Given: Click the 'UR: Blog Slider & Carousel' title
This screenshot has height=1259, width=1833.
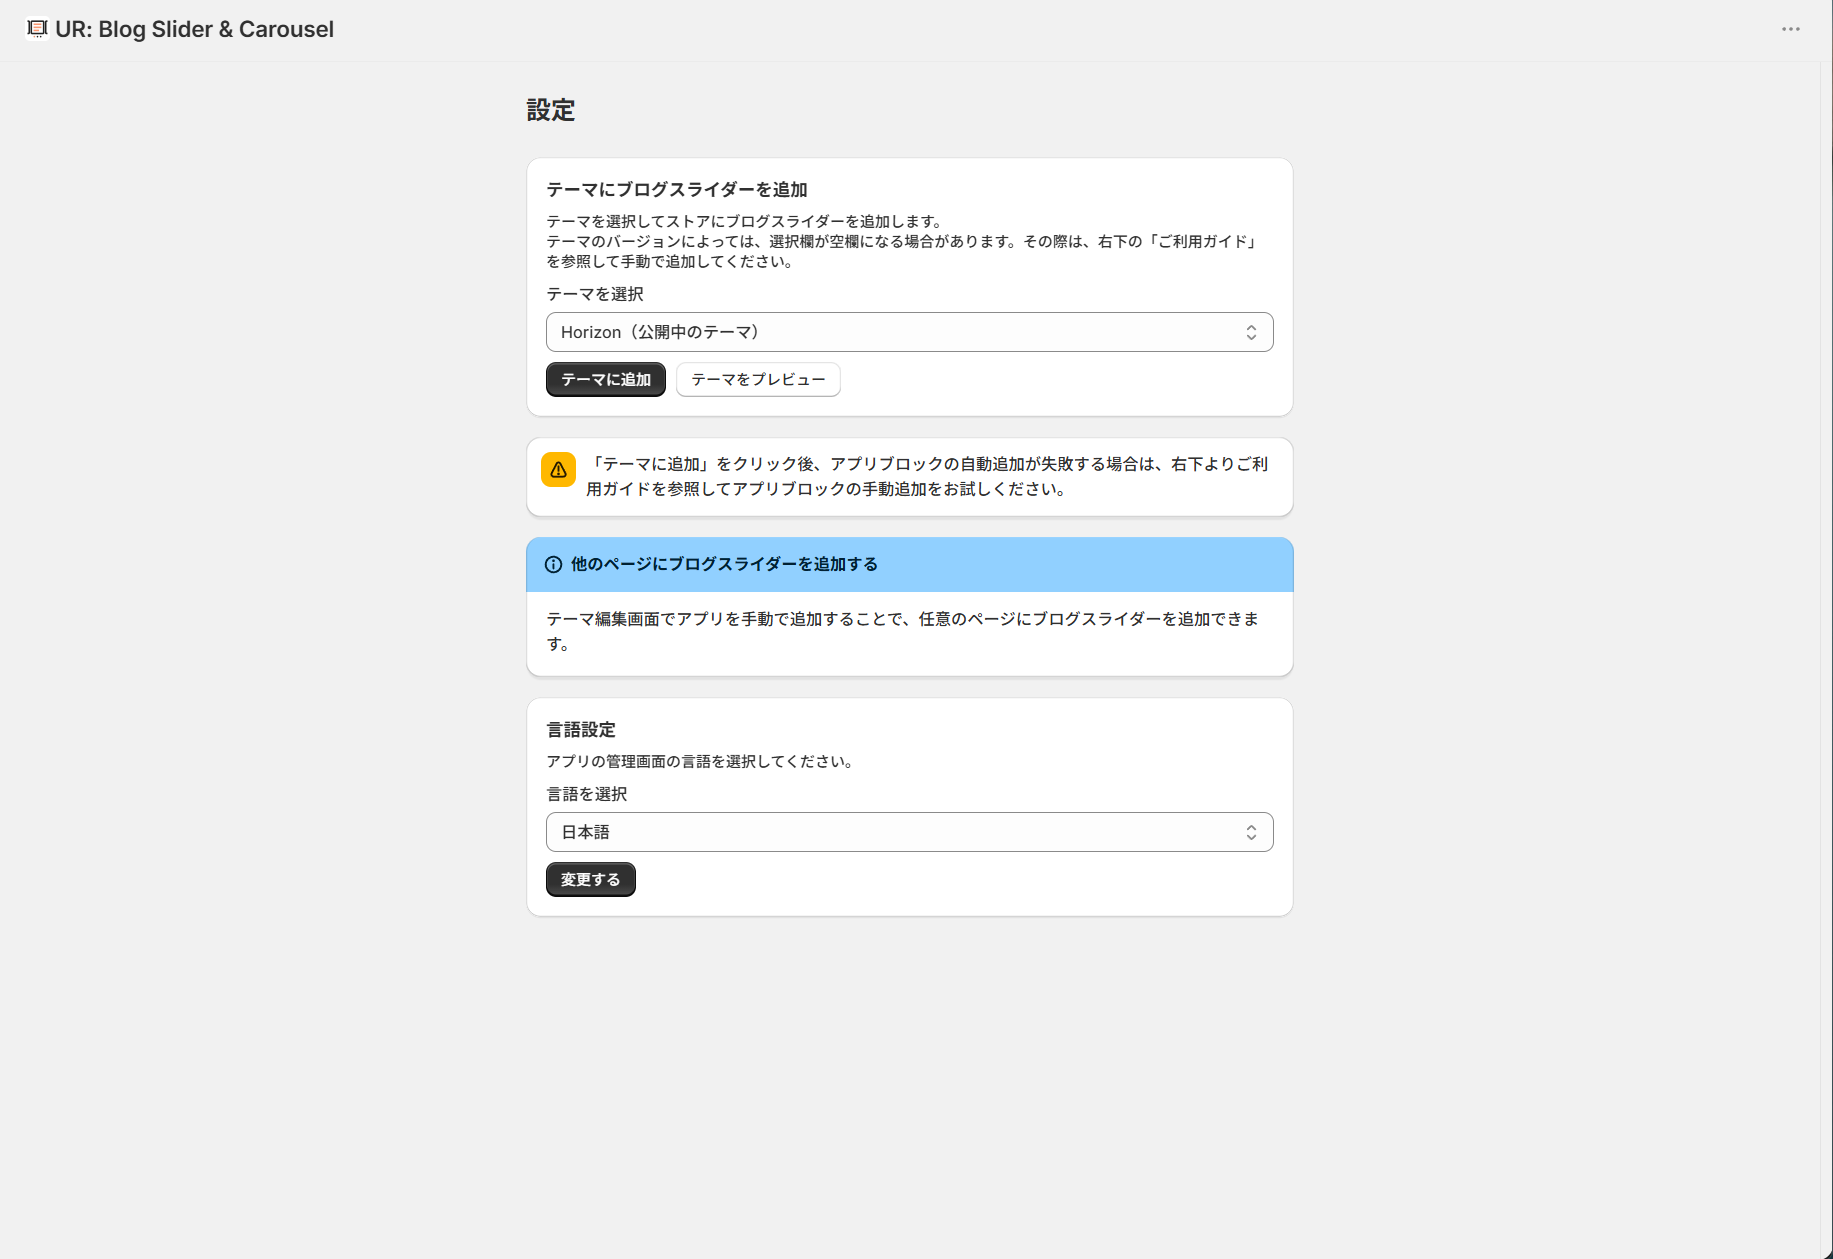Looking at the screenshot, I should 195,29.
